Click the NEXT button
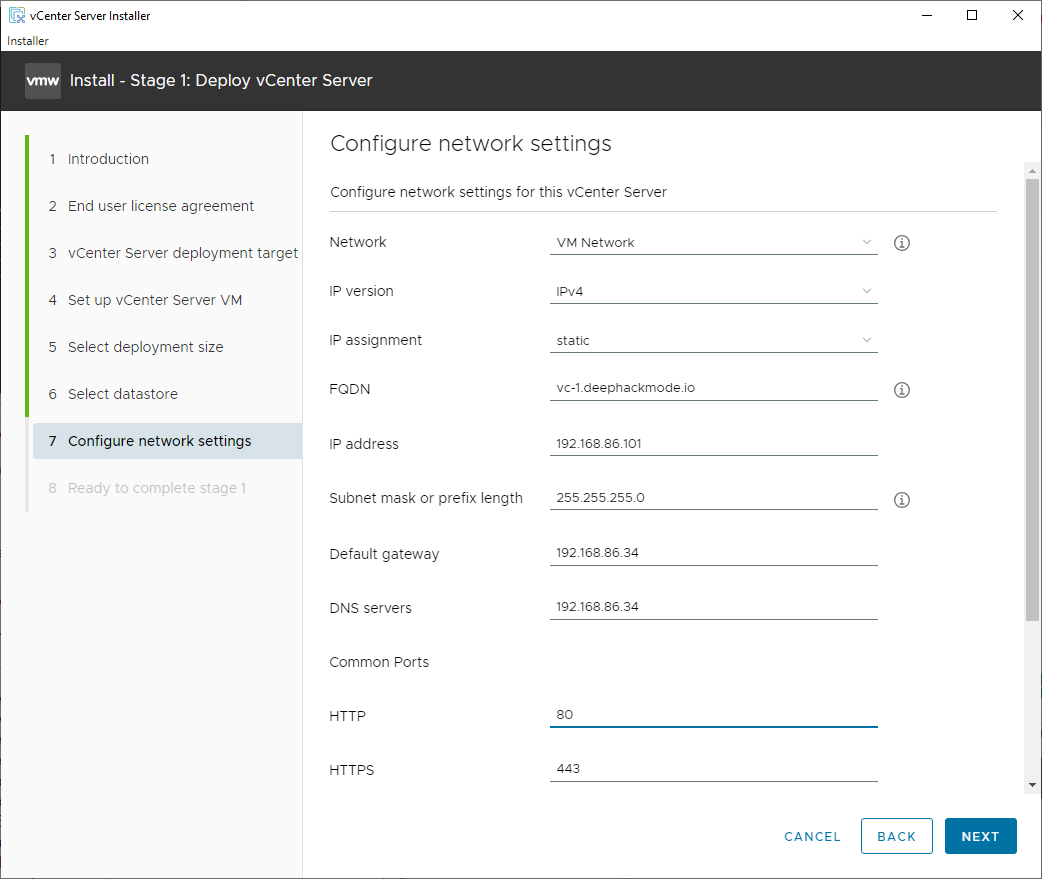 pyautogui.click(x=980, y=836)
